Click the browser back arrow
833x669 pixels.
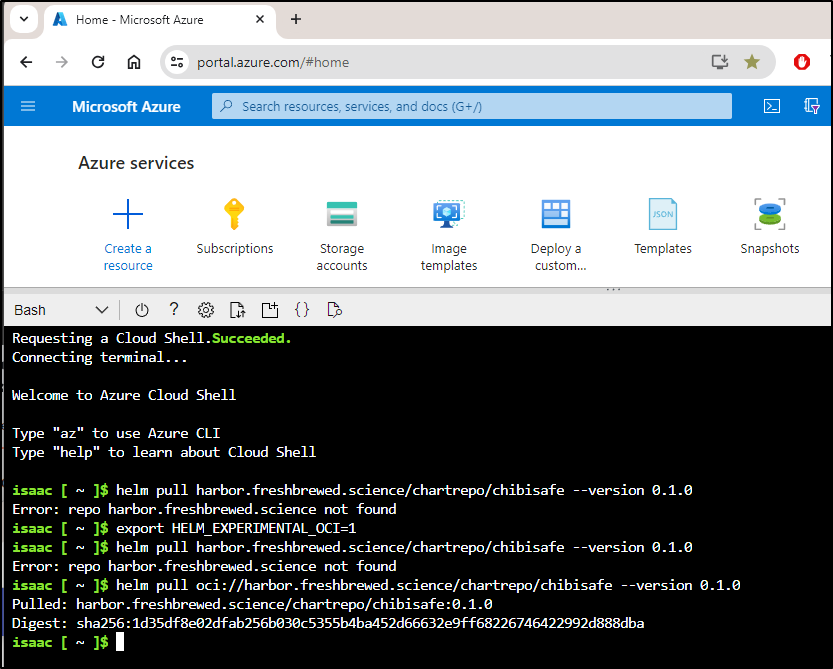[x=26, y=62]
